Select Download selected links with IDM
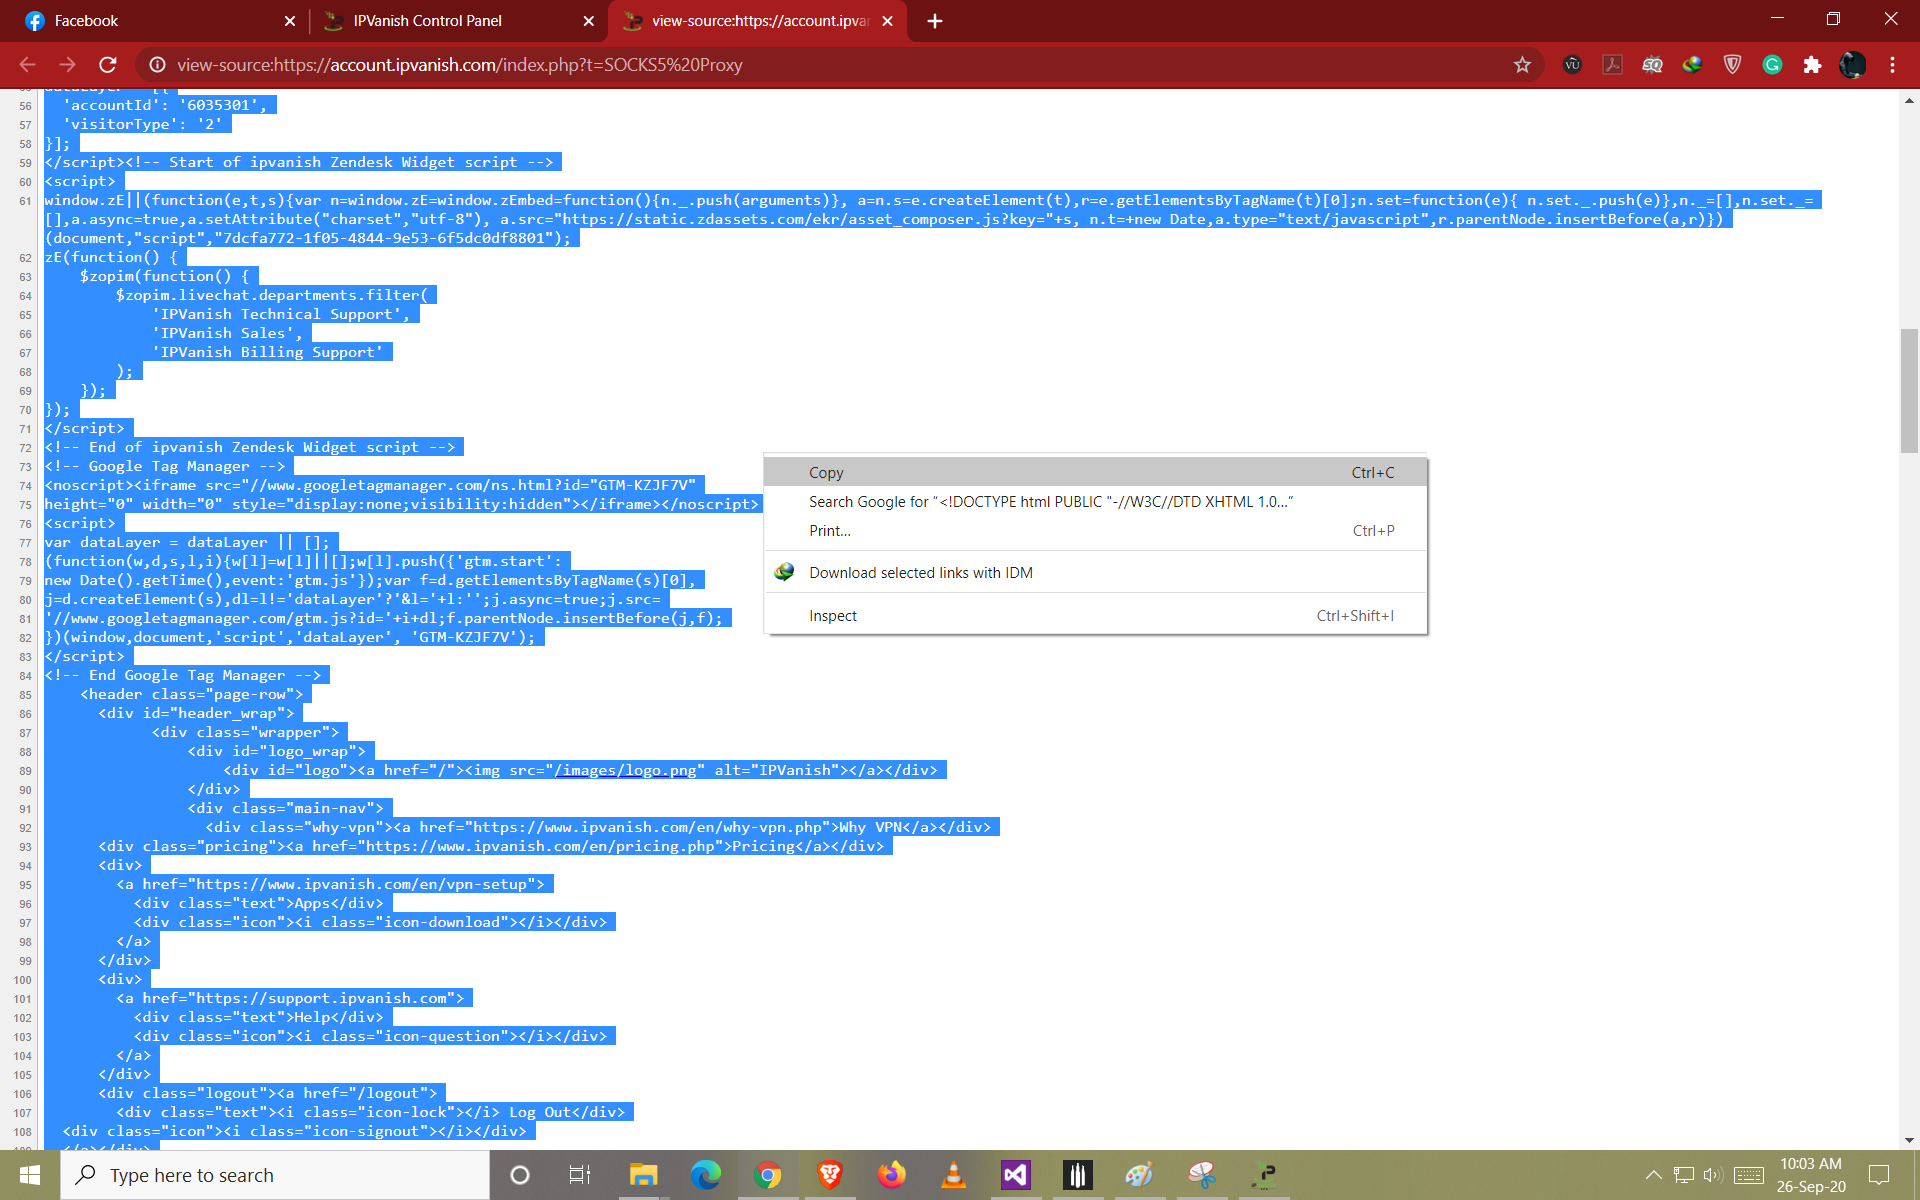Viewport: 1920px width, 1200px height. (1095, 573)
